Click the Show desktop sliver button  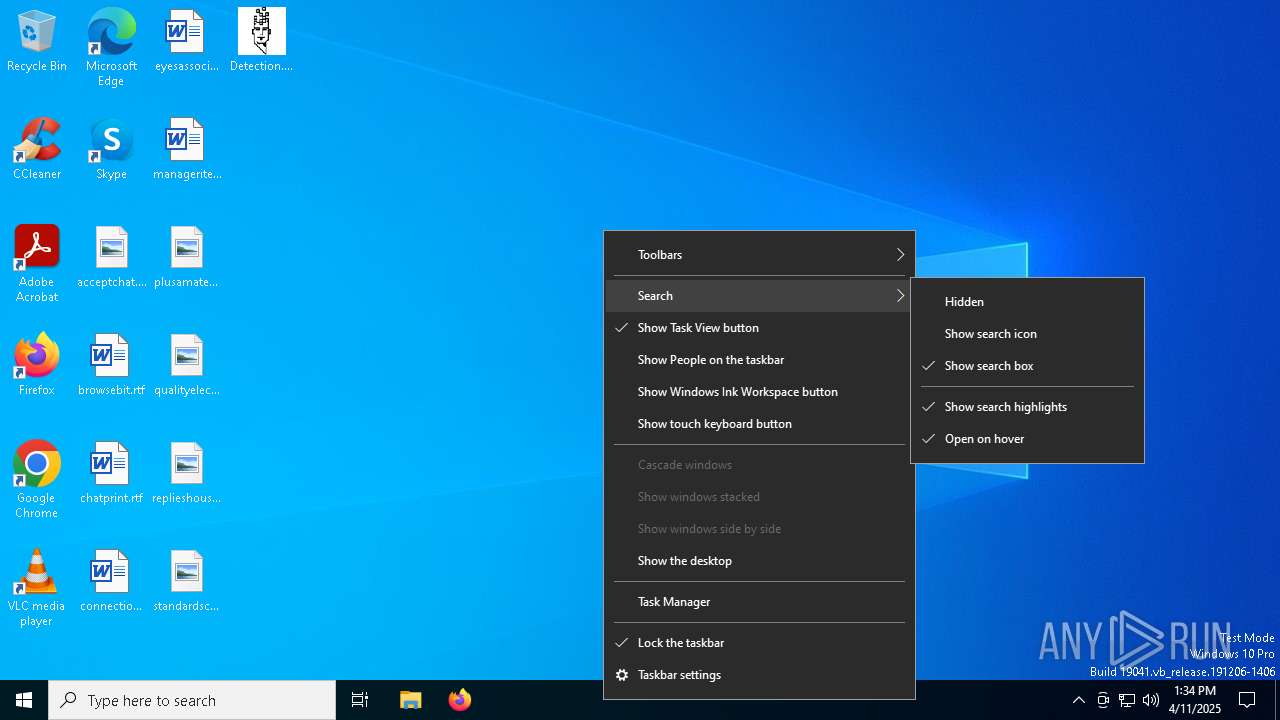(1277, 700)
